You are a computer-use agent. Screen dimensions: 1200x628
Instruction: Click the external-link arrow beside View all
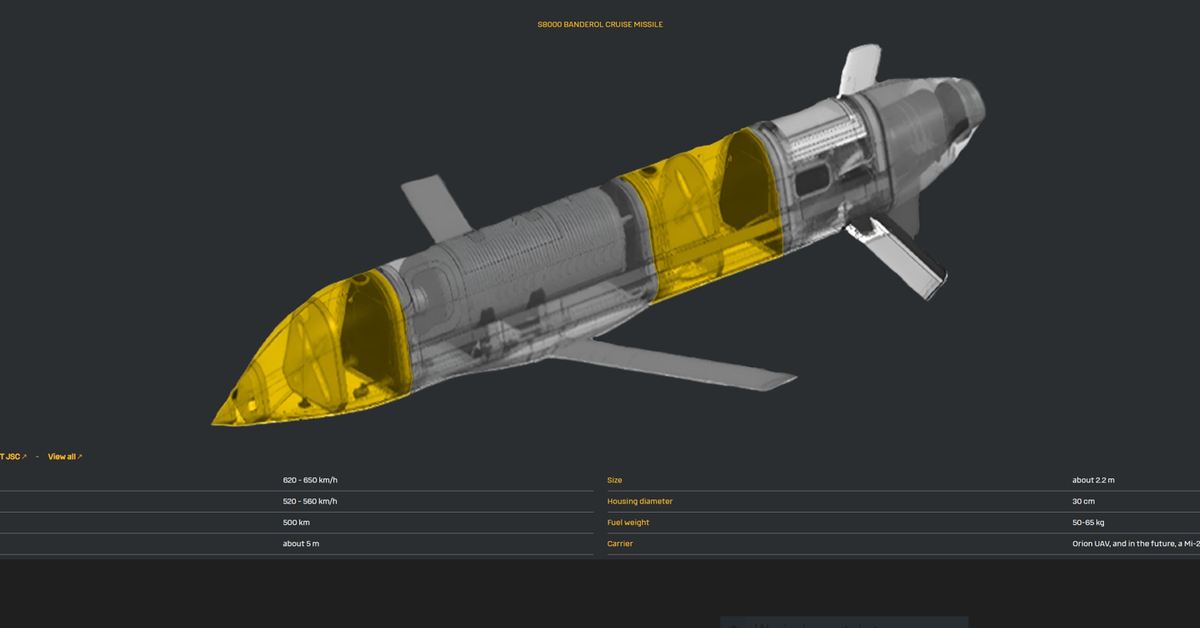coord(79,456)
